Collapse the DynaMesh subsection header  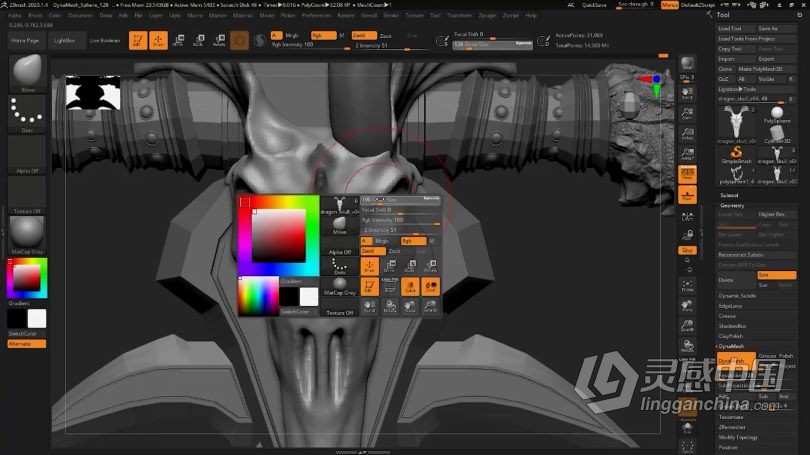(731, 346)
